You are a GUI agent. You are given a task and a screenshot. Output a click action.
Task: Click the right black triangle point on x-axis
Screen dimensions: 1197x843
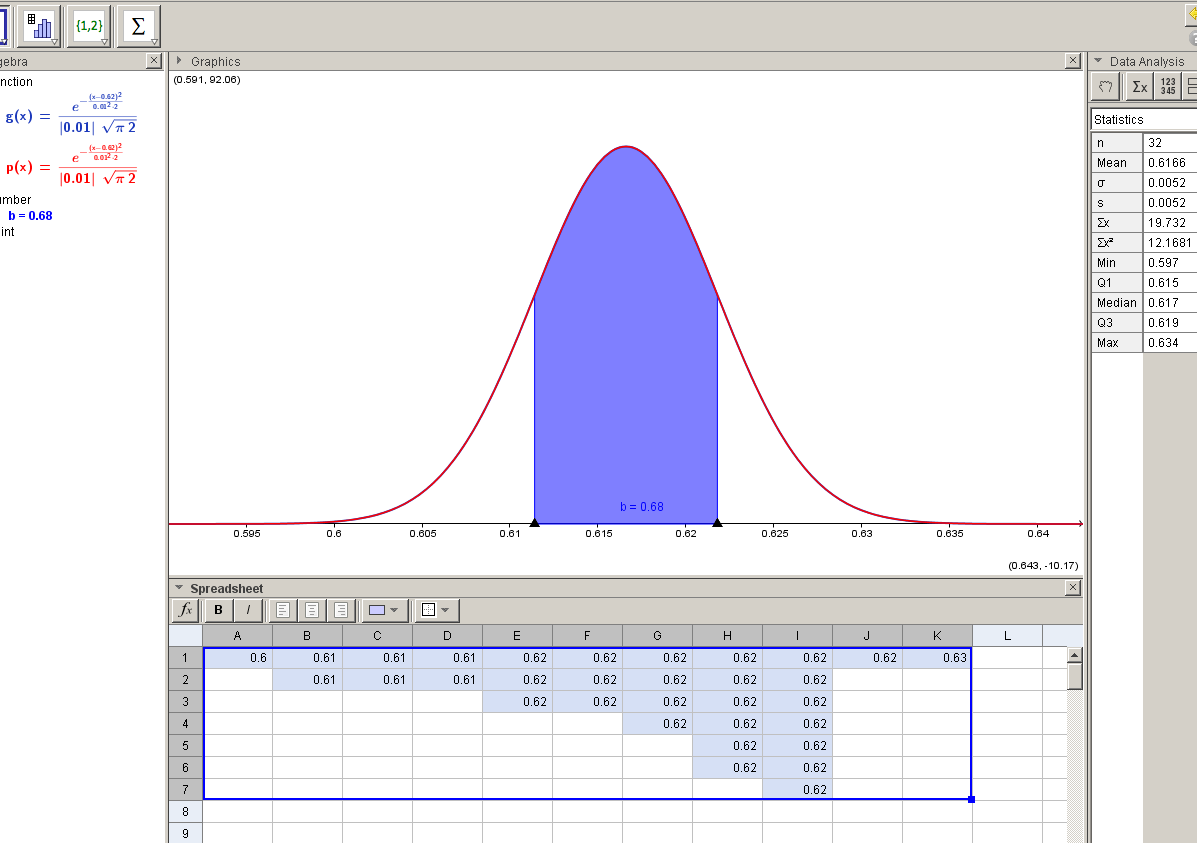click(717, 522)
